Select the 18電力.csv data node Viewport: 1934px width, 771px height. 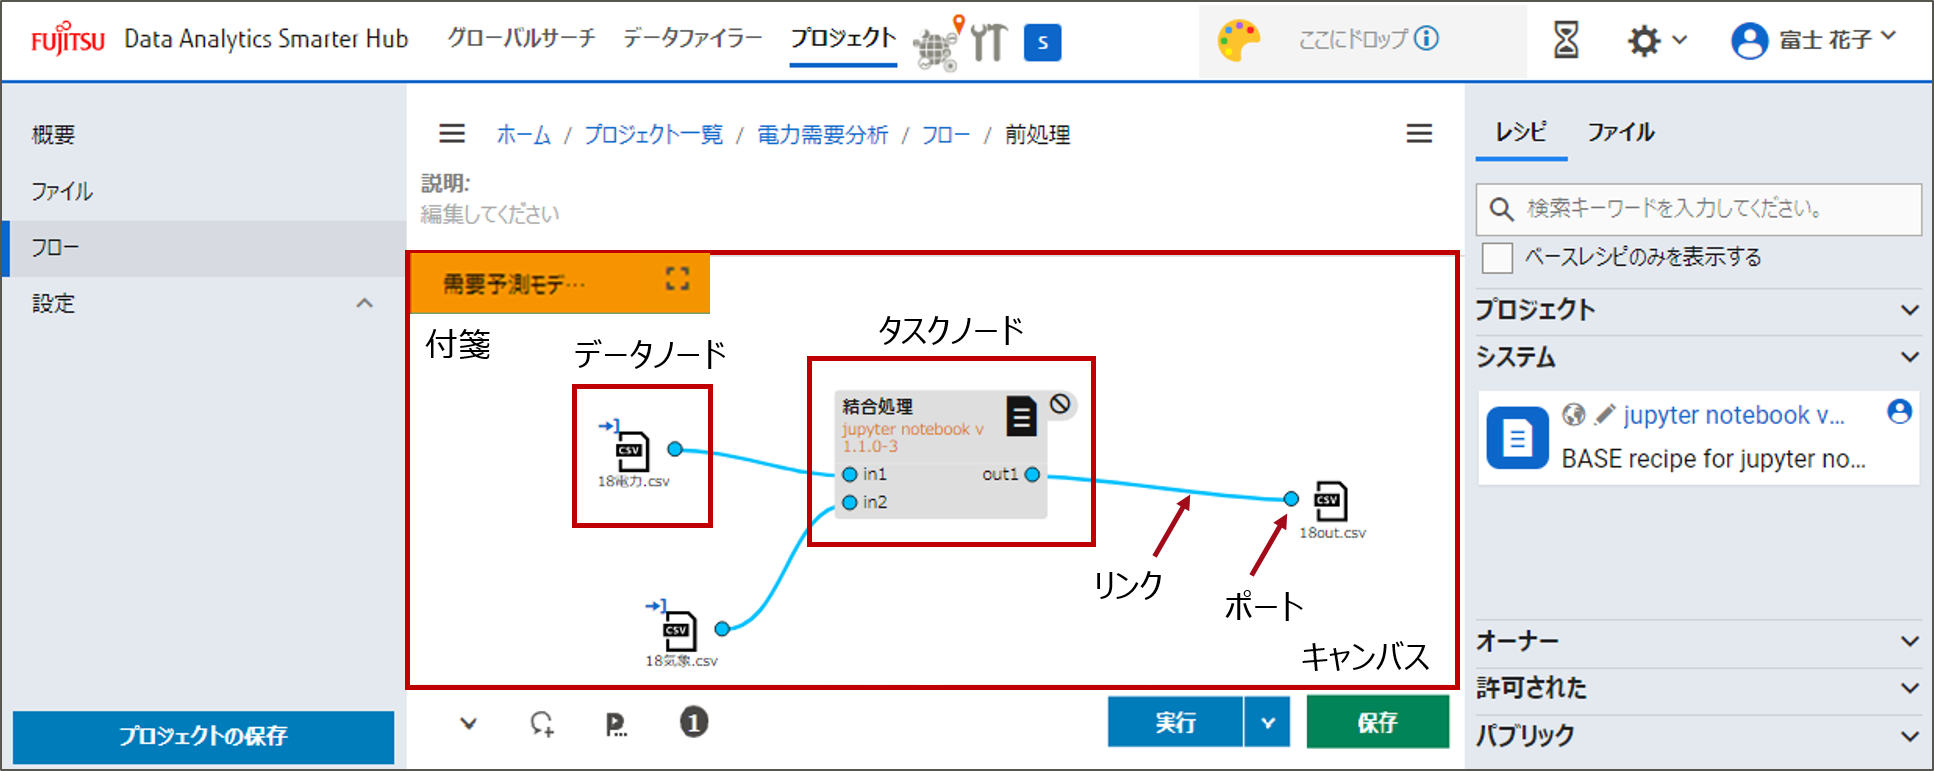point(632,453)
